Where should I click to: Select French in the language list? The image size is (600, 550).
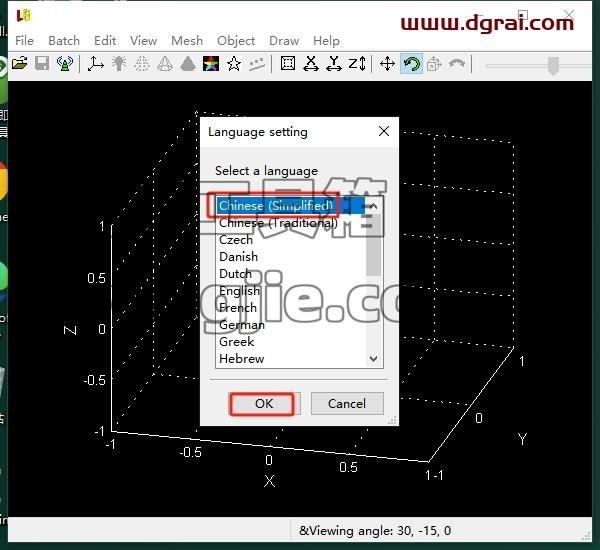pos(290,307)
